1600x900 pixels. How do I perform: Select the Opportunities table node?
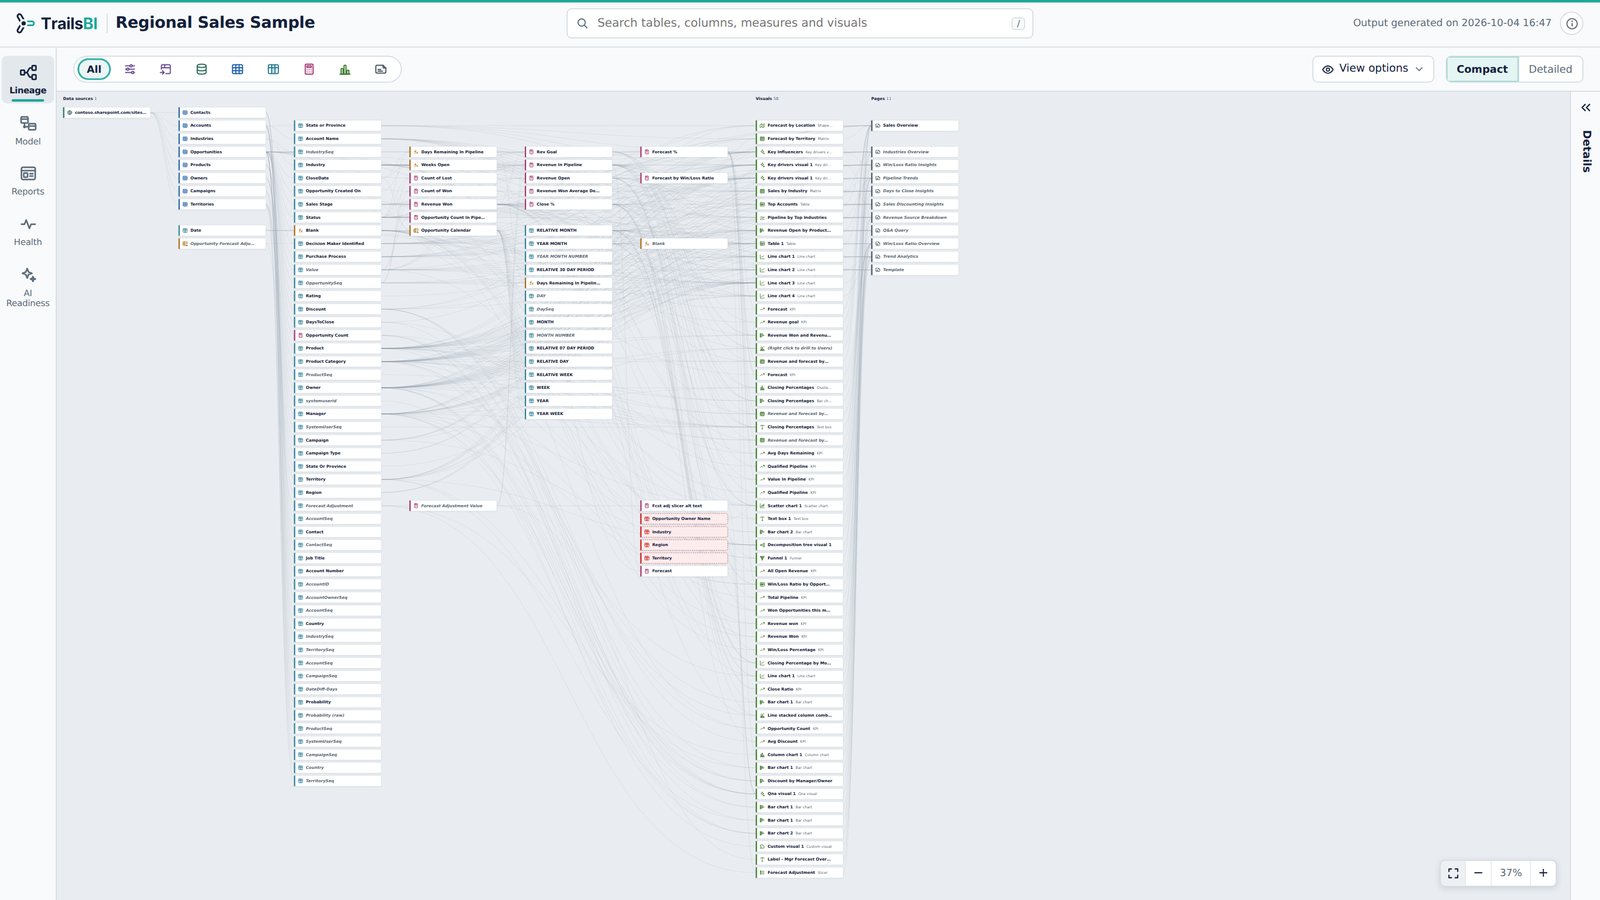coord(223,152)
